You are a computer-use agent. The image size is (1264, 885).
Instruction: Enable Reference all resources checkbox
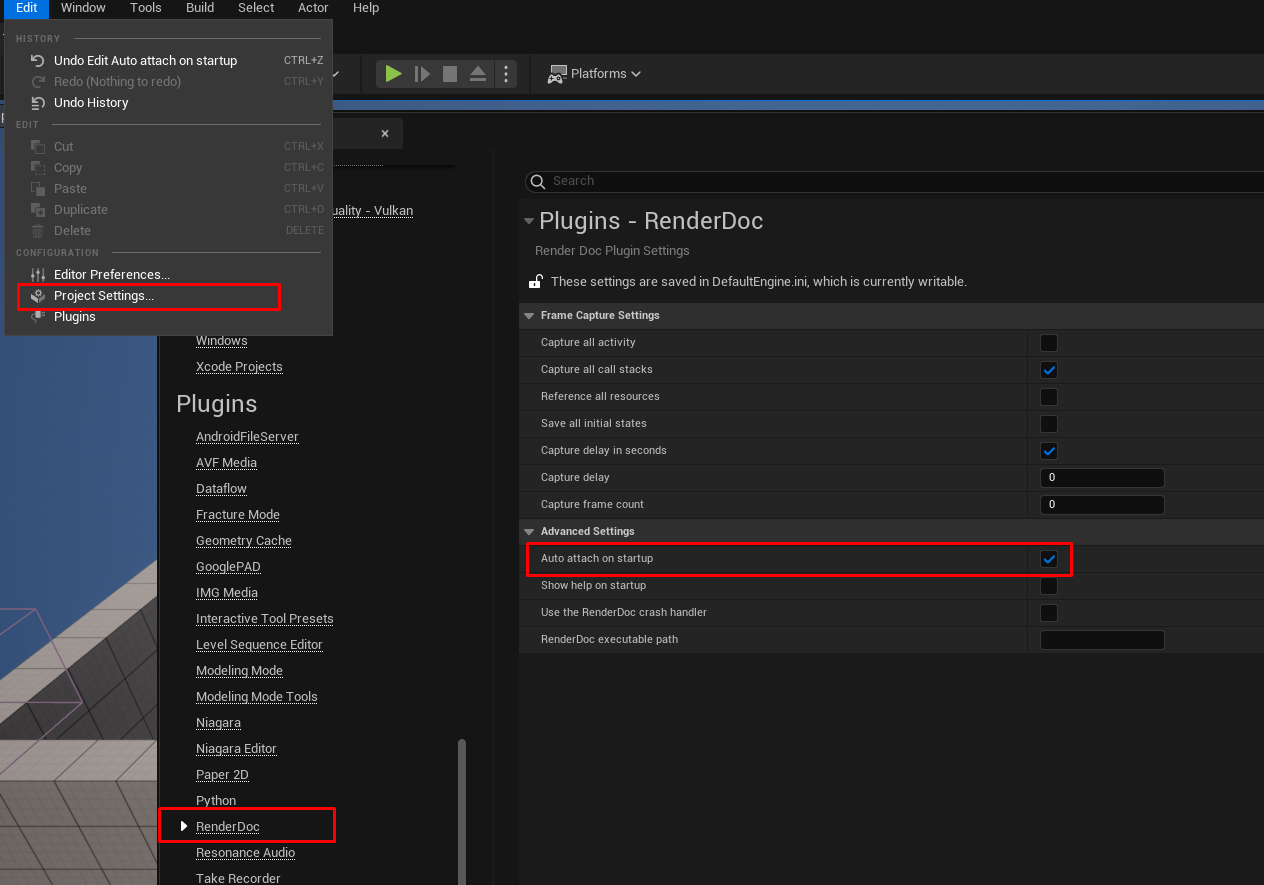(1049, 397)
